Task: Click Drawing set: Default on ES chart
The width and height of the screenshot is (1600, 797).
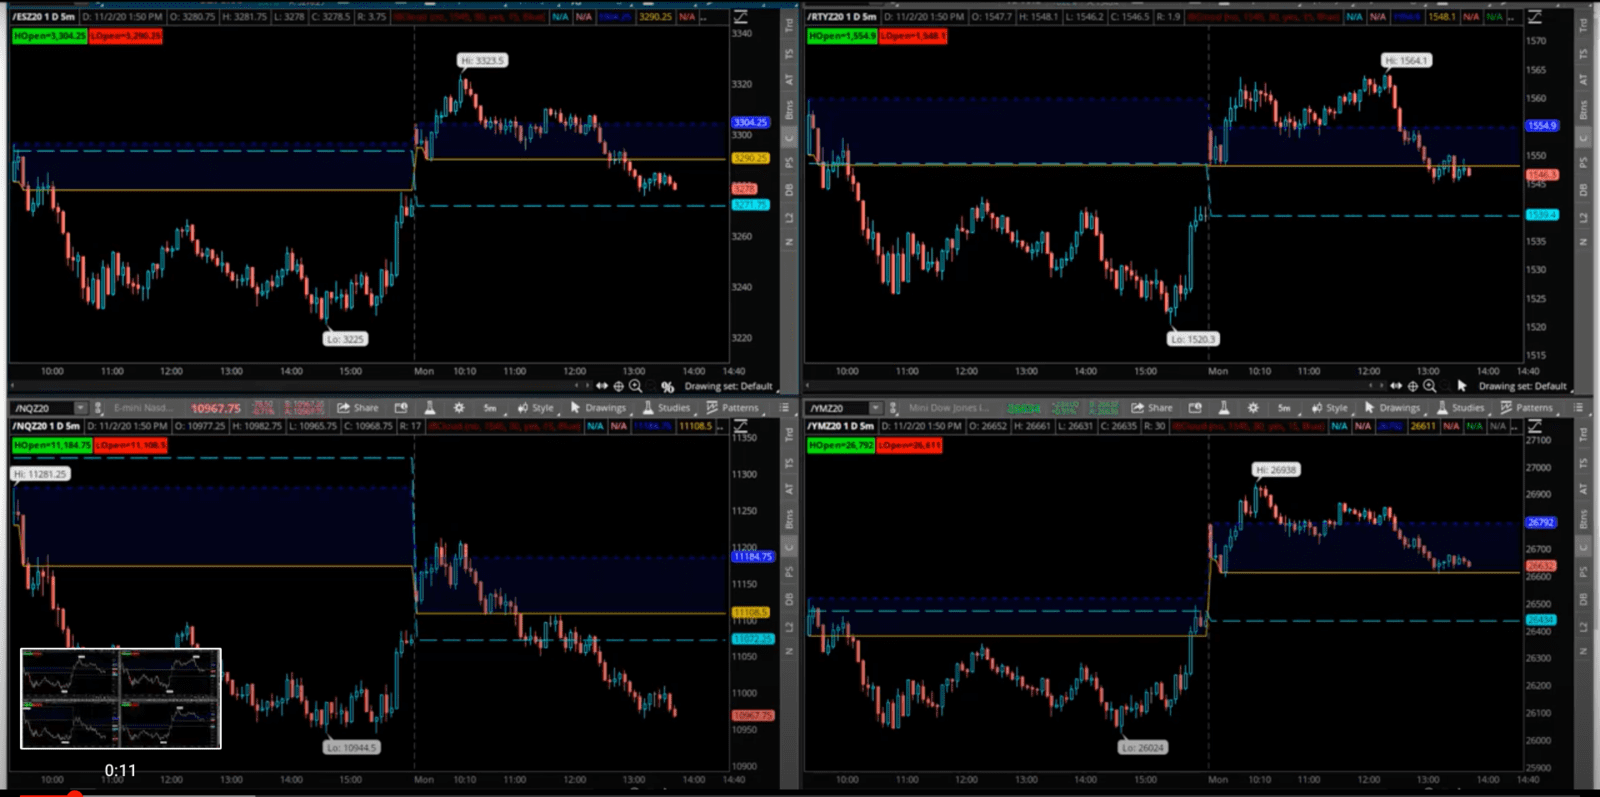Action: tap(728, 386)
